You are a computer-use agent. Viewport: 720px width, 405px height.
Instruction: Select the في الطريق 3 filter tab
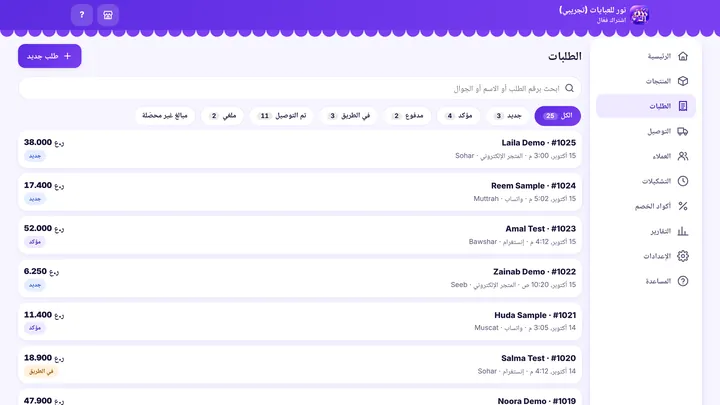pyautogui.click(x=349, y=116)
